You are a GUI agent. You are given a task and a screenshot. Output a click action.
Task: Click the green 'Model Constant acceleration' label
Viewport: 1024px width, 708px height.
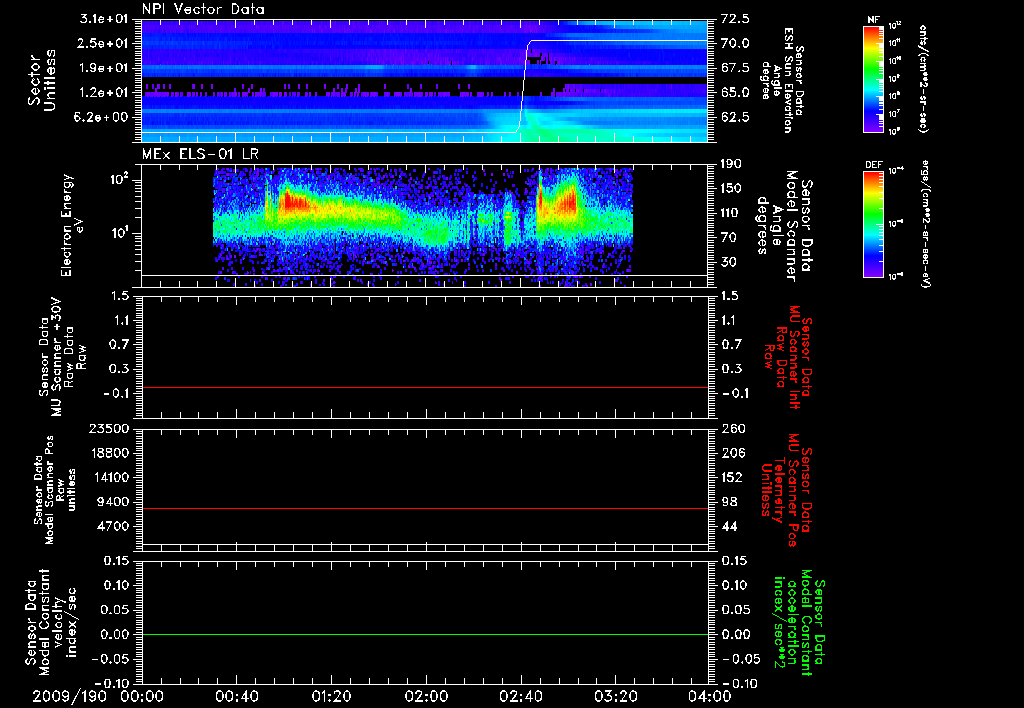[x=798, y=622]
